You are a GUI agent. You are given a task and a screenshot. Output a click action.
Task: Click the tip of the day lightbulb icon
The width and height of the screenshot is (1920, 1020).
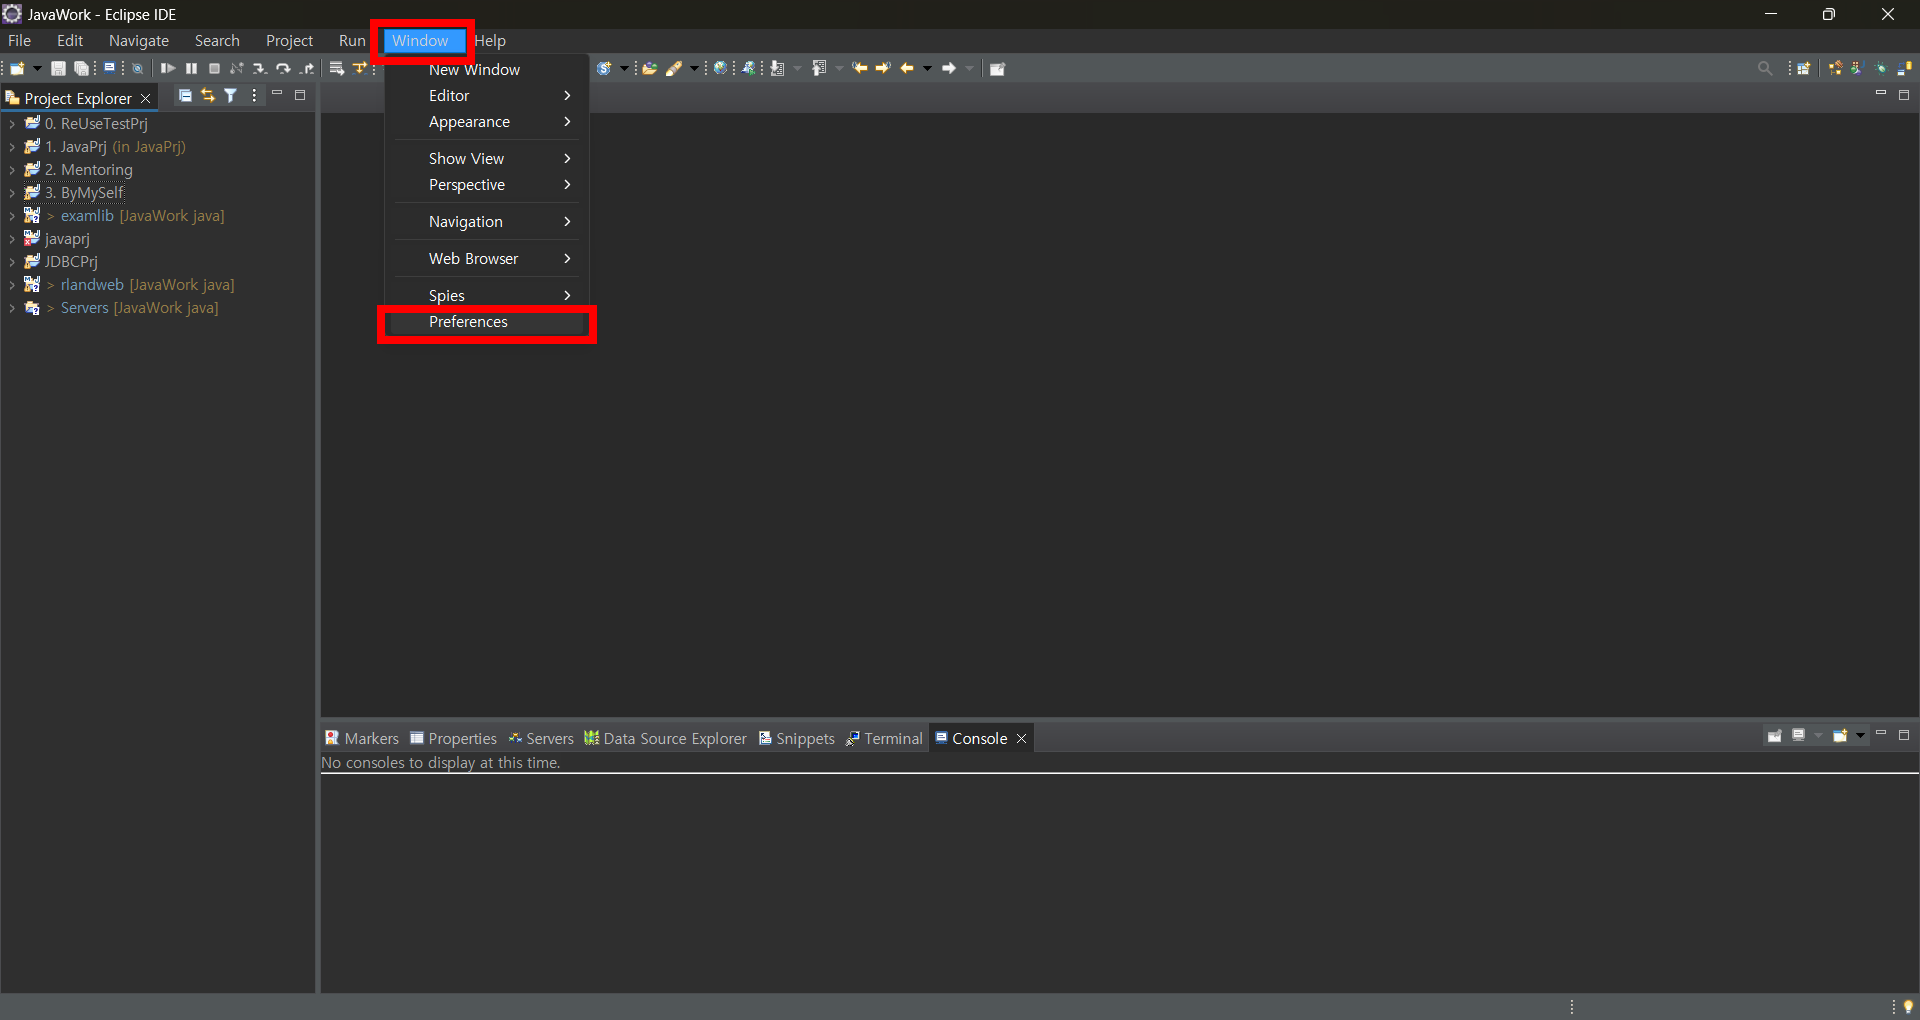coord(1908,1006)
